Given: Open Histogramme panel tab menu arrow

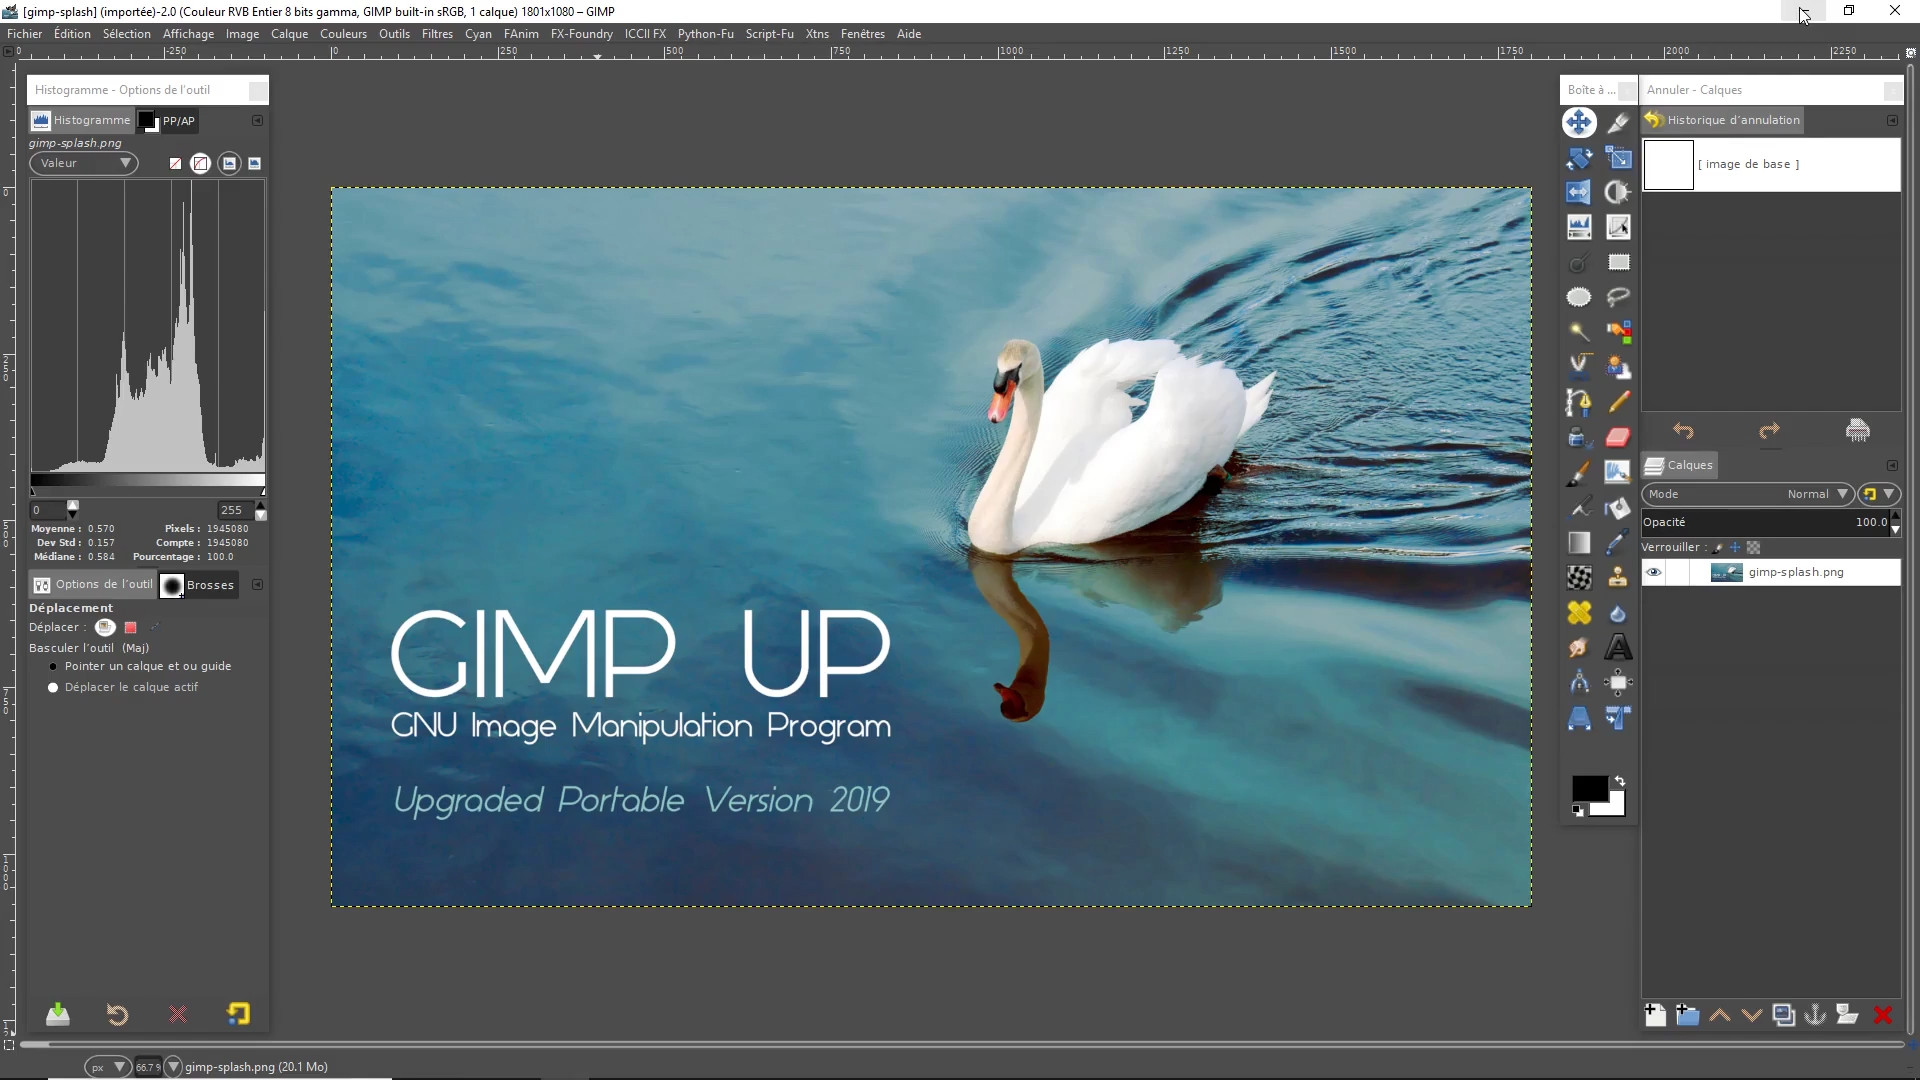Looking at the screenshot, I should (257, 120).
